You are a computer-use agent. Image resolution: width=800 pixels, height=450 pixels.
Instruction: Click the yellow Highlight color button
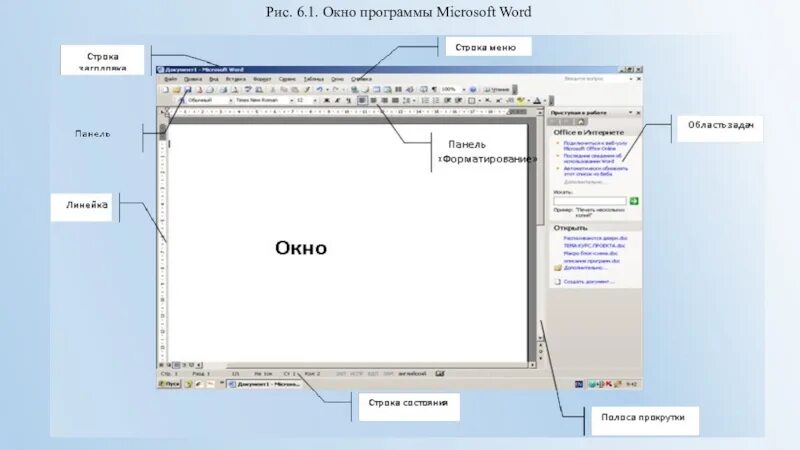[520, 101]
